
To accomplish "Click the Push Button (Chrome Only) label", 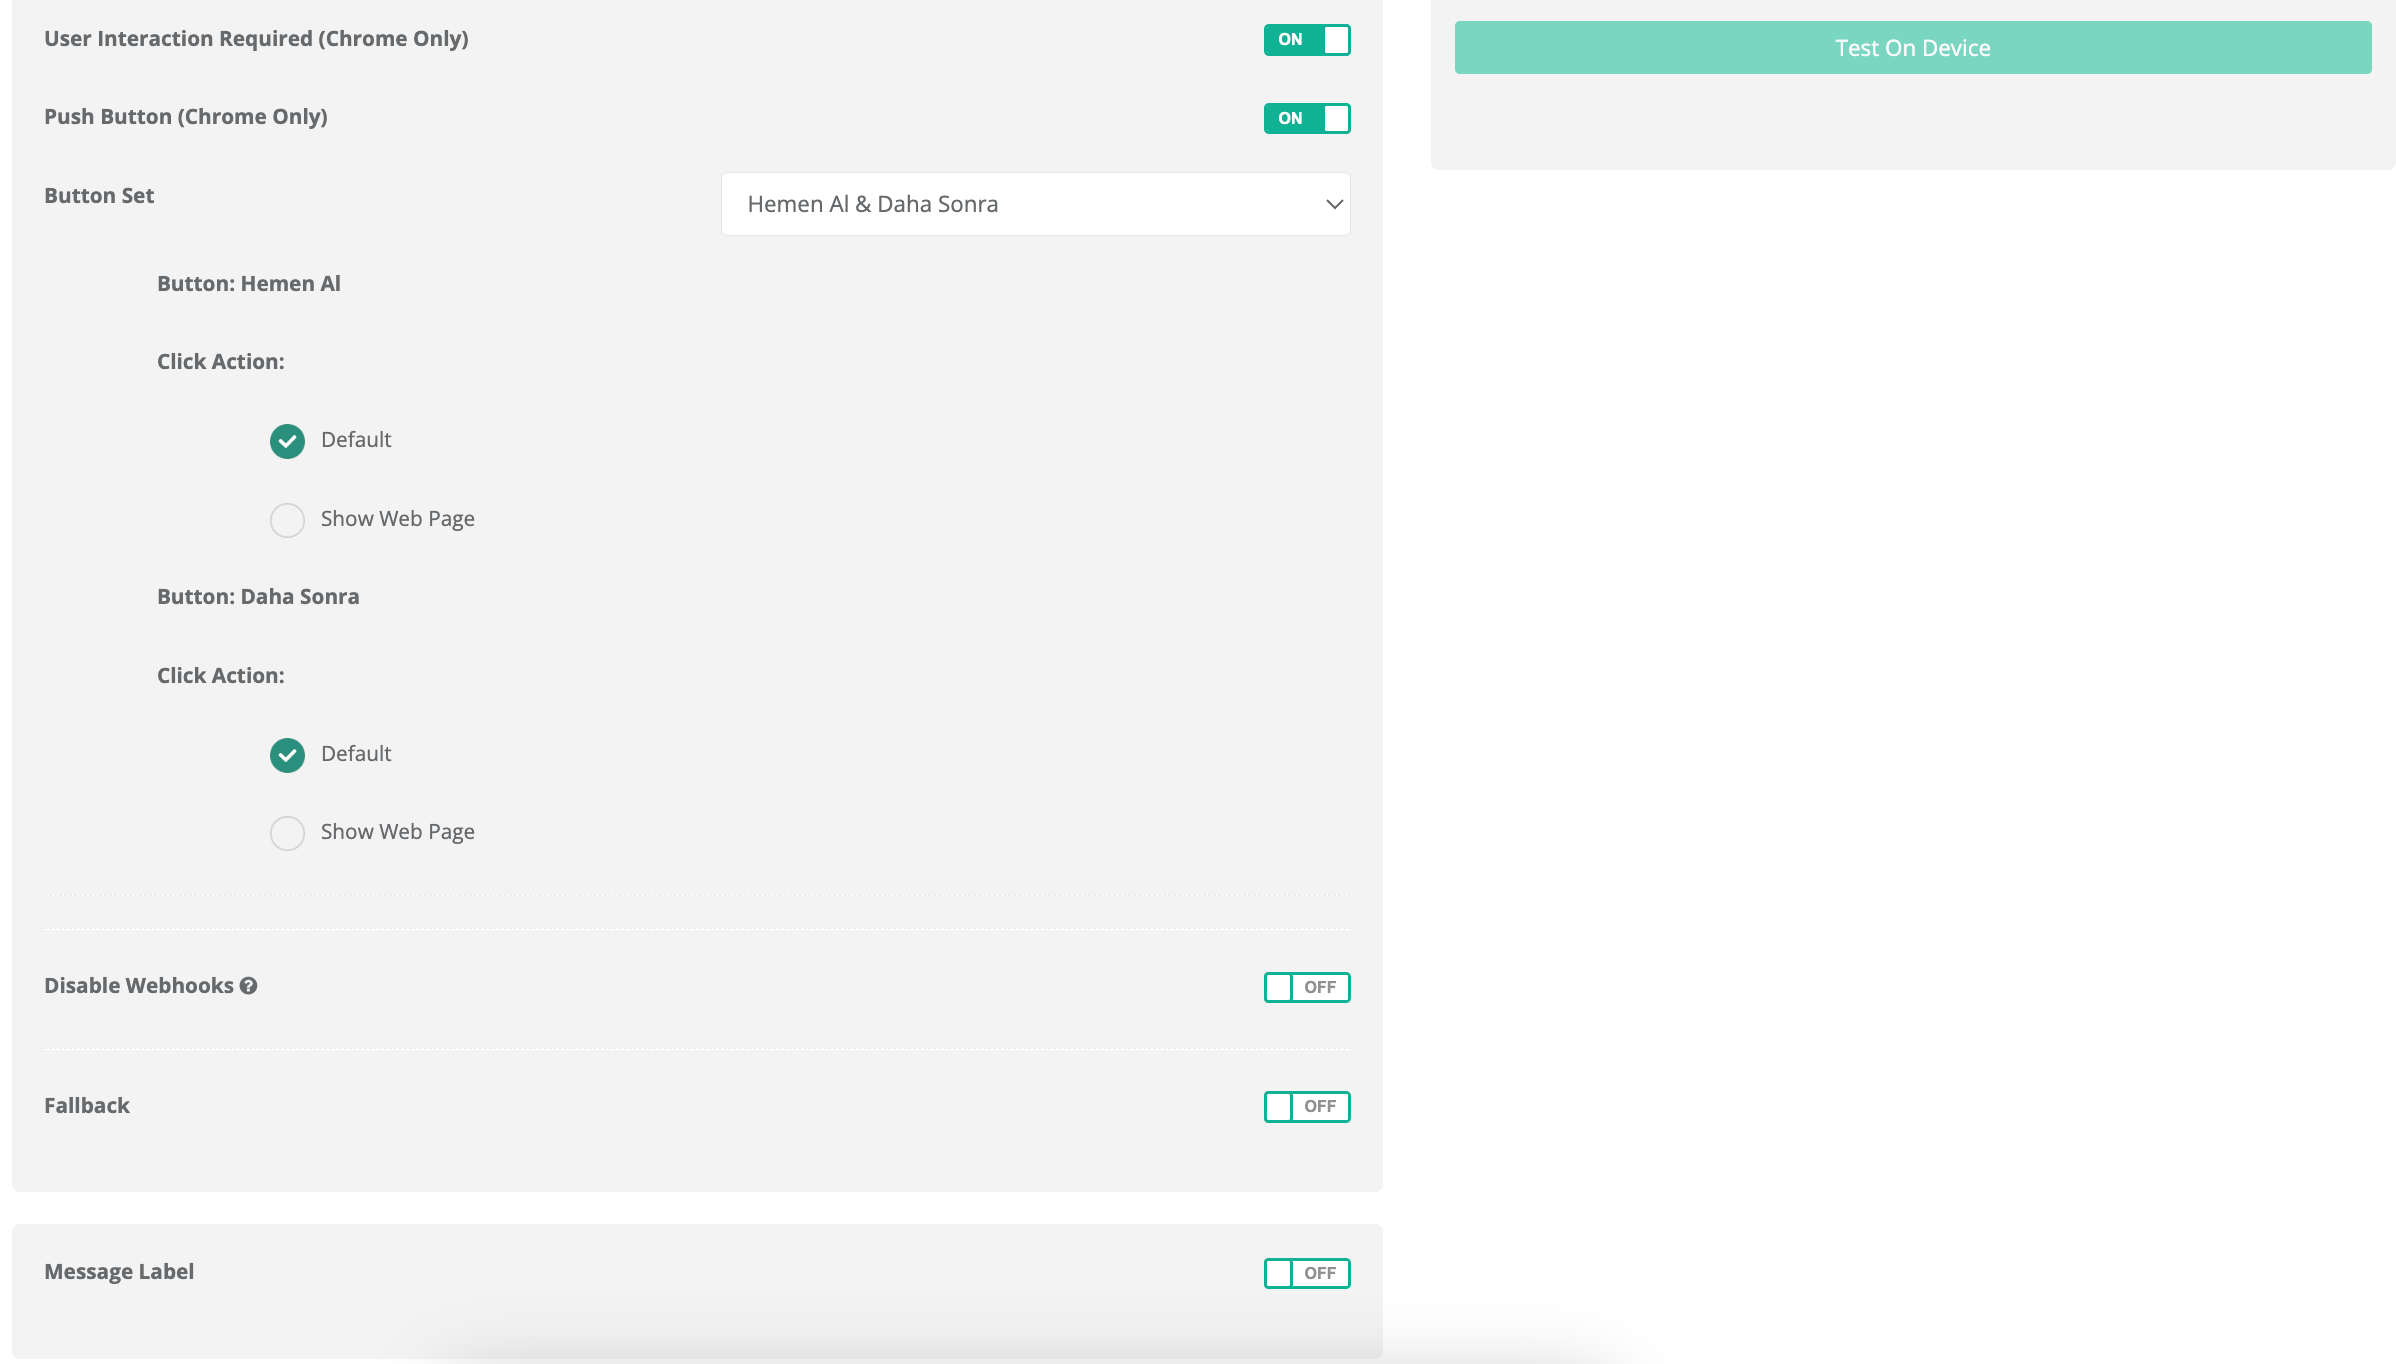I will point(186,117).
